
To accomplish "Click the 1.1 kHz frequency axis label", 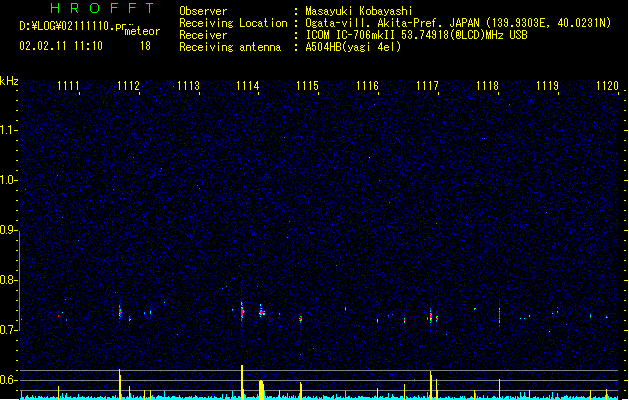I will [7, 130].
